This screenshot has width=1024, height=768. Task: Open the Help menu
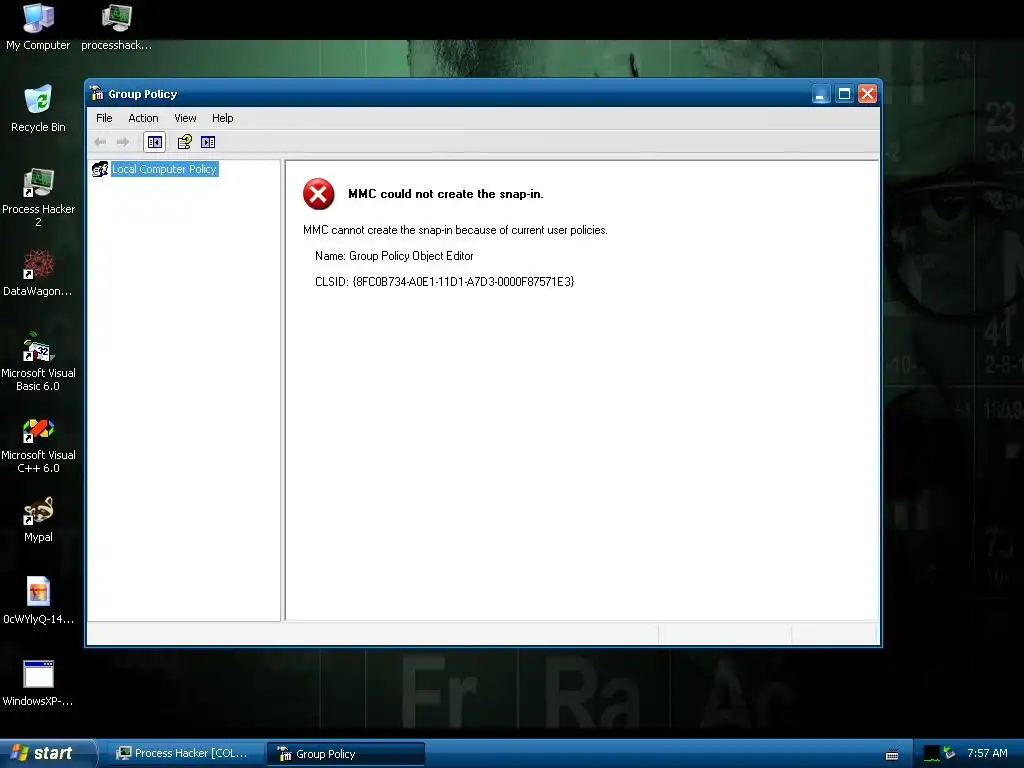[222, 118]
